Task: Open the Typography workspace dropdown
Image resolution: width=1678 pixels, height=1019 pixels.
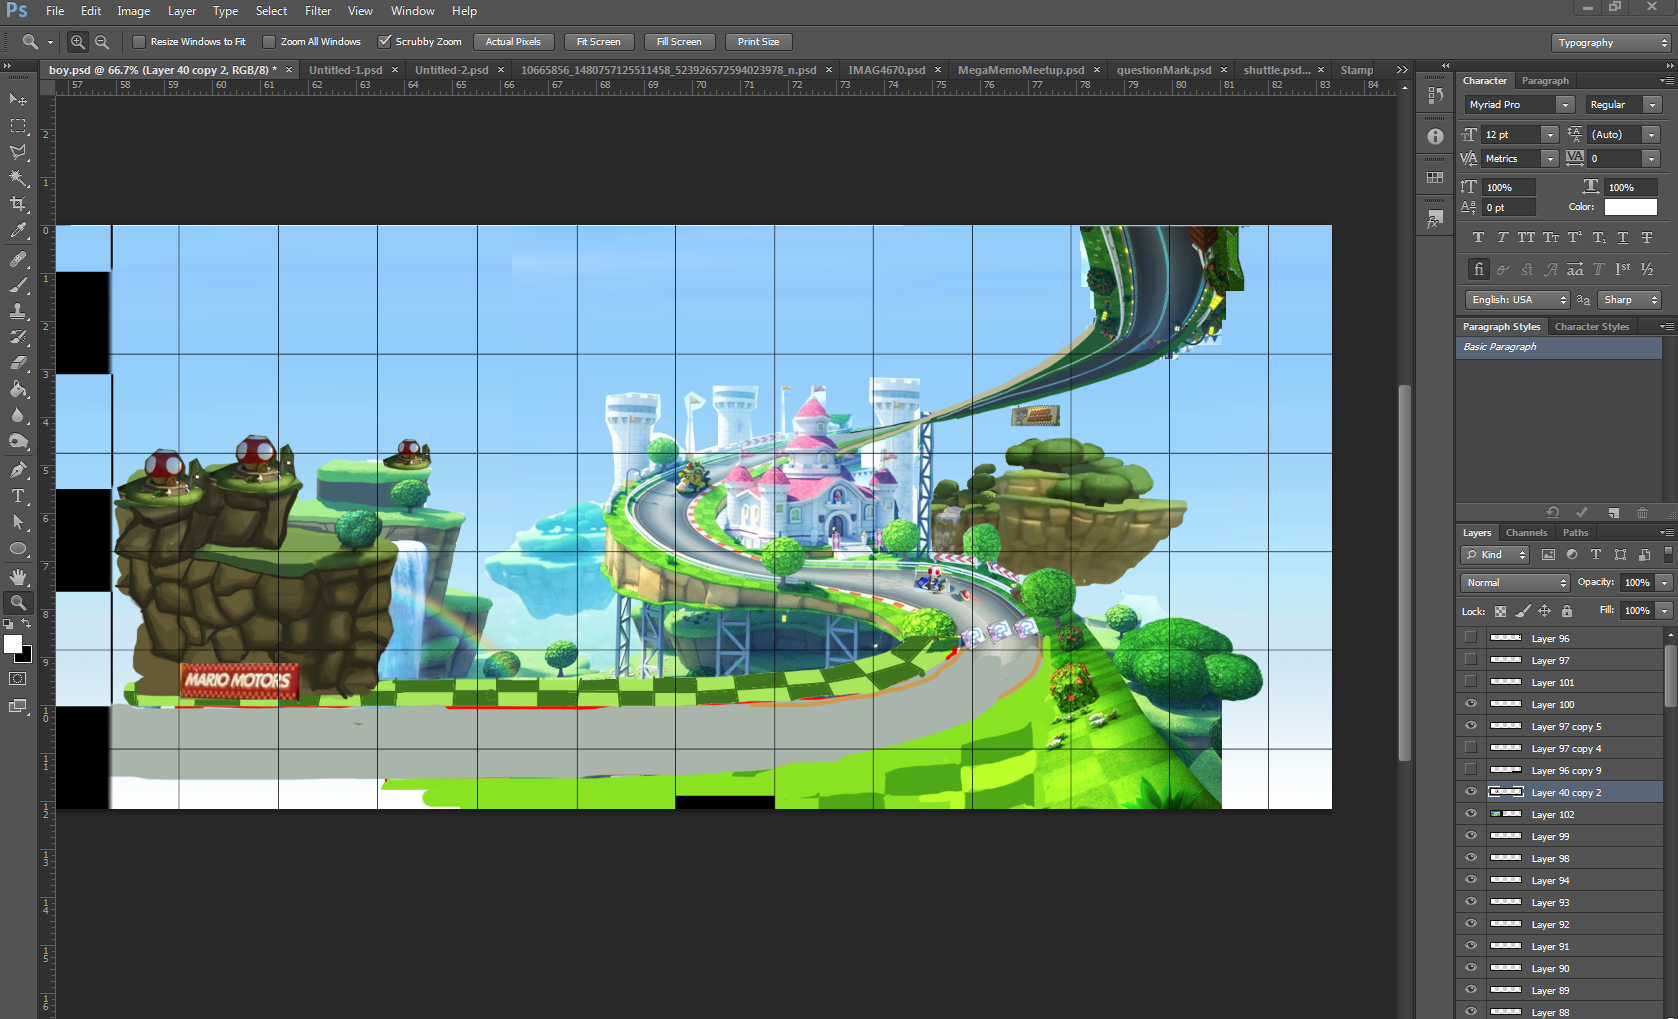Action: (x=1611, y=43)
